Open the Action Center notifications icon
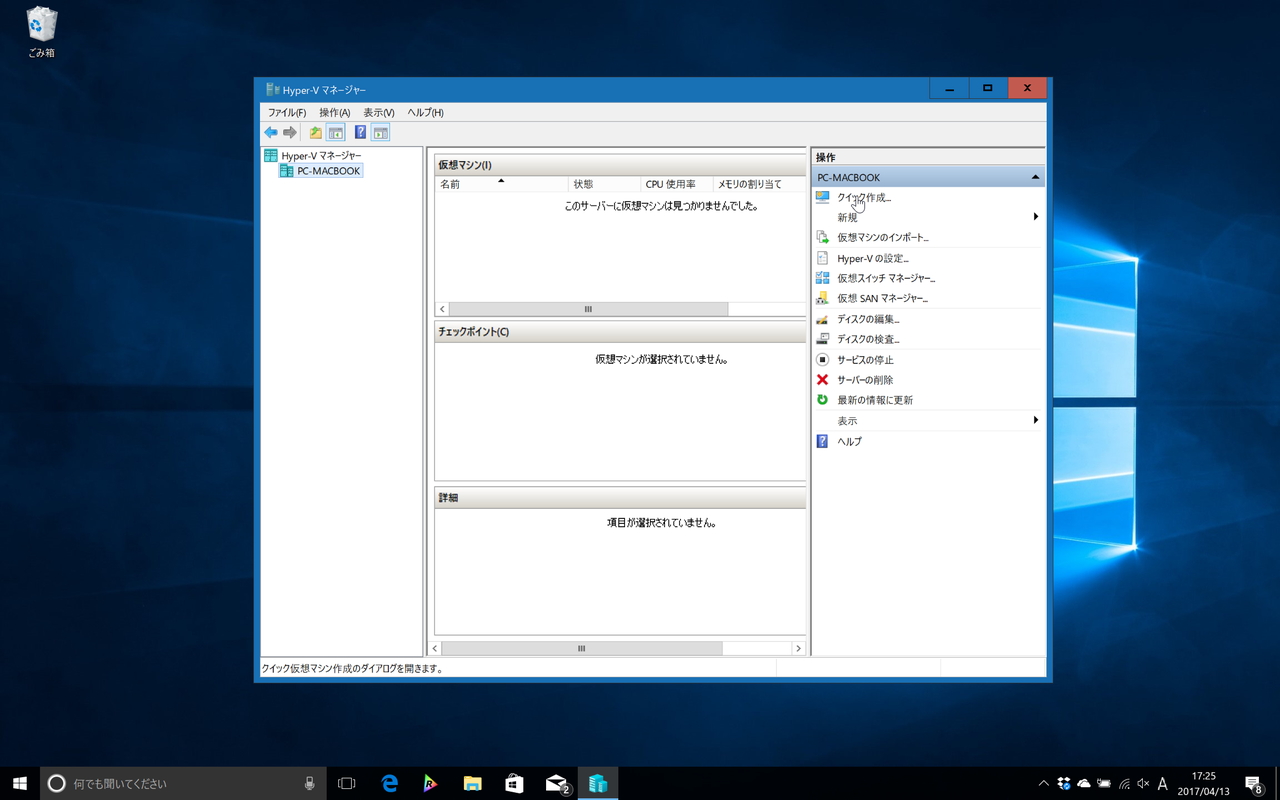 tap(1253, 784)
